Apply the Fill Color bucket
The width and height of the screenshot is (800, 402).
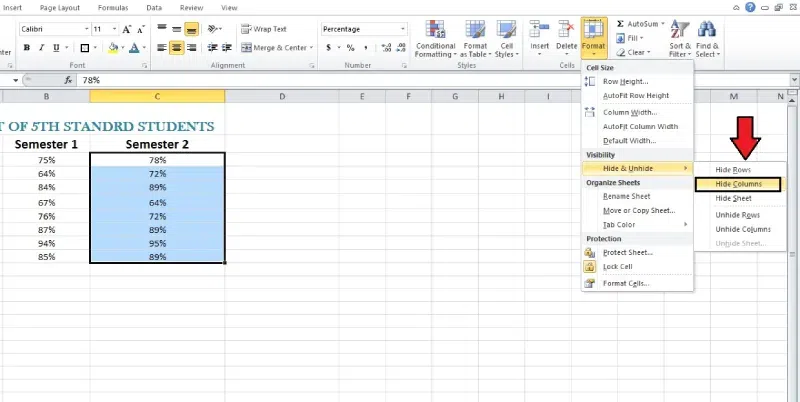pos(113,48)
